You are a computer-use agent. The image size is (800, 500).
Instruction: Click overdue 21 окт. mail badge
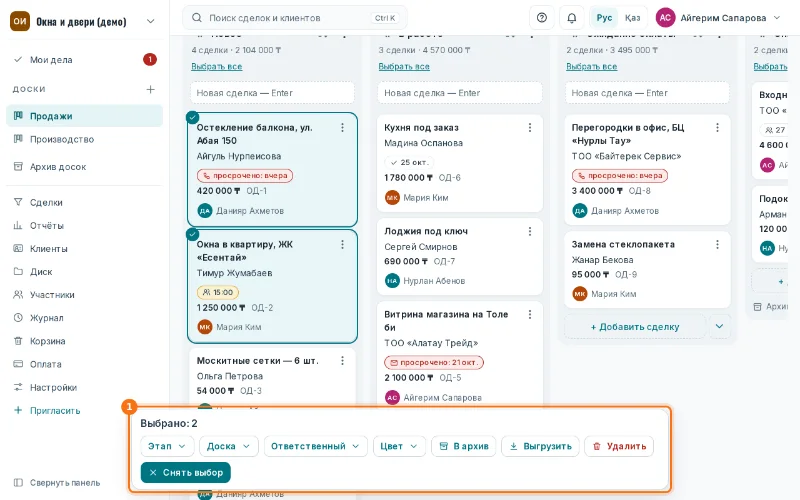coord(434,363)
